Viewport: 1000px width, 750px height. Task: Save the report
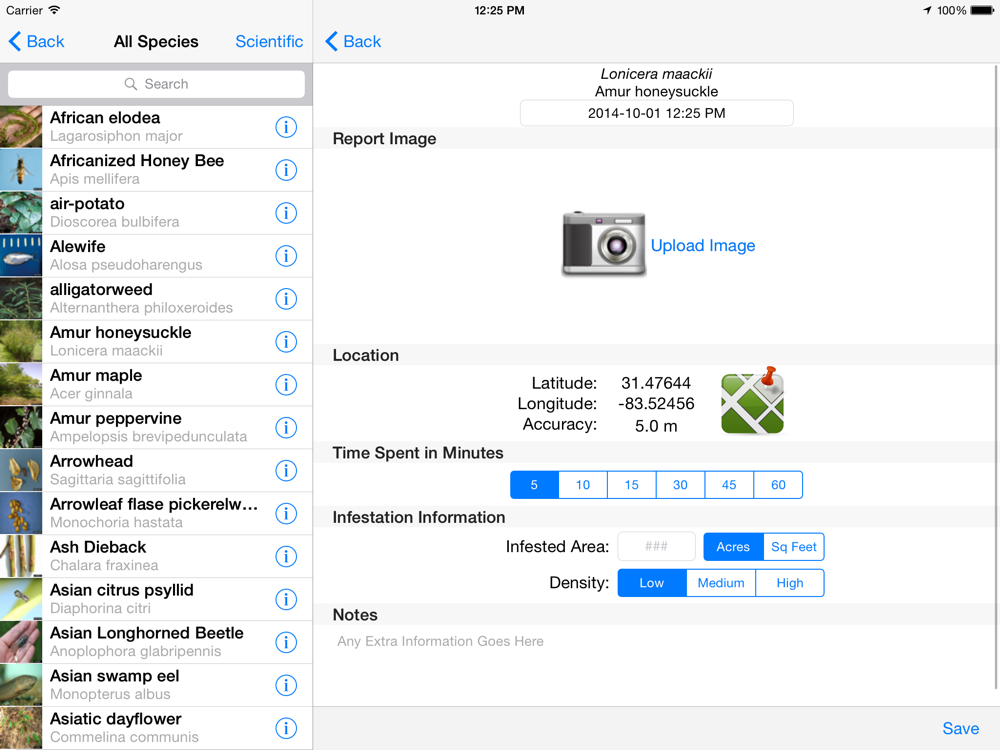click(x=960, y=728)
